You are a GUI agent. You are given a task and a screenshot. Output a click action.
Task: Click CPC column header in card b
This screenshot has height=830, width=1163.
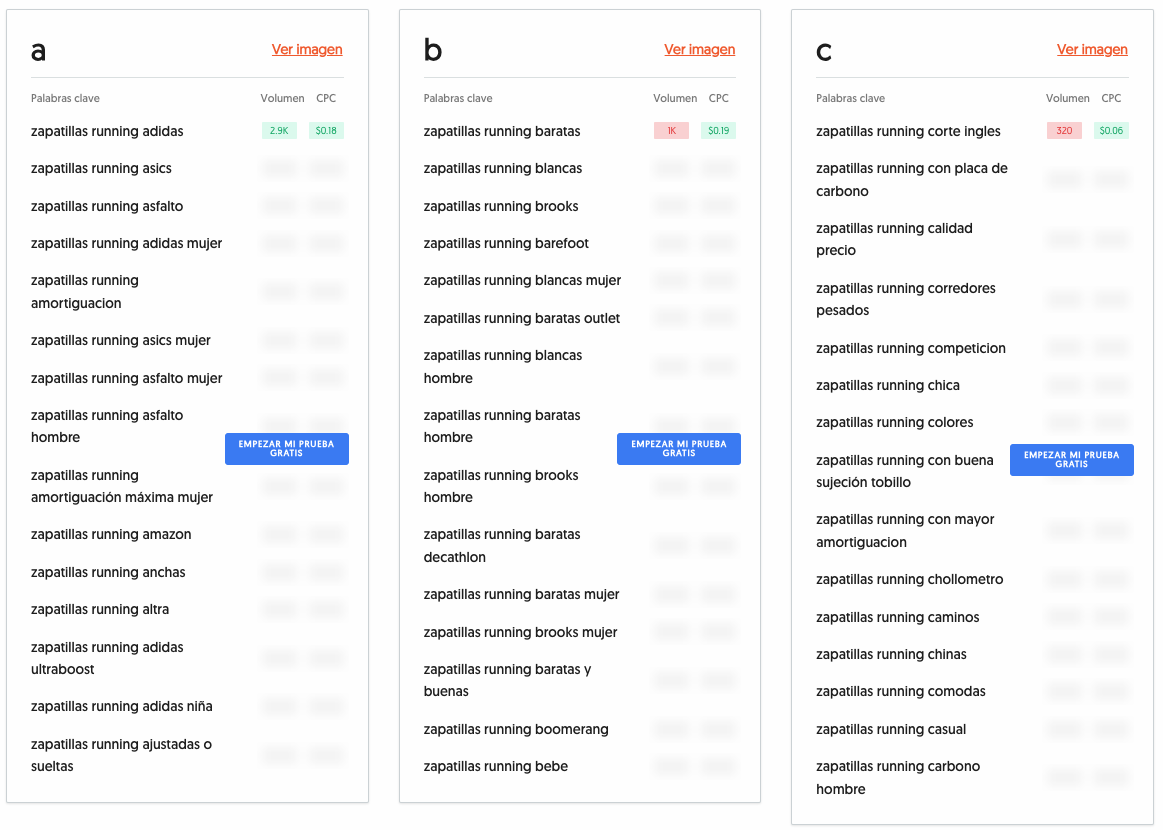coord(718,98)
